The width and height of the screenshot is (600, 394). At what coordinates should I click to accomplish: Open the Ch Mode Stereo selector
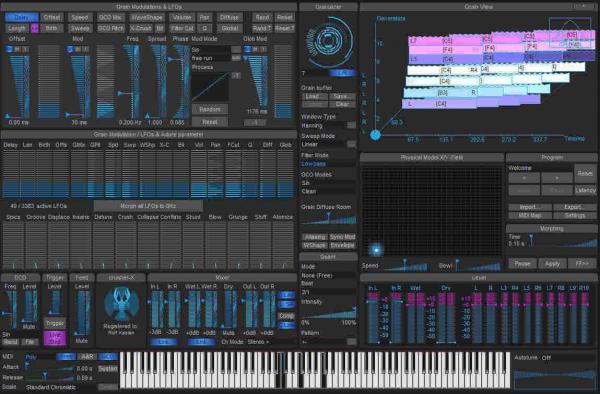[x=270, y=342]
